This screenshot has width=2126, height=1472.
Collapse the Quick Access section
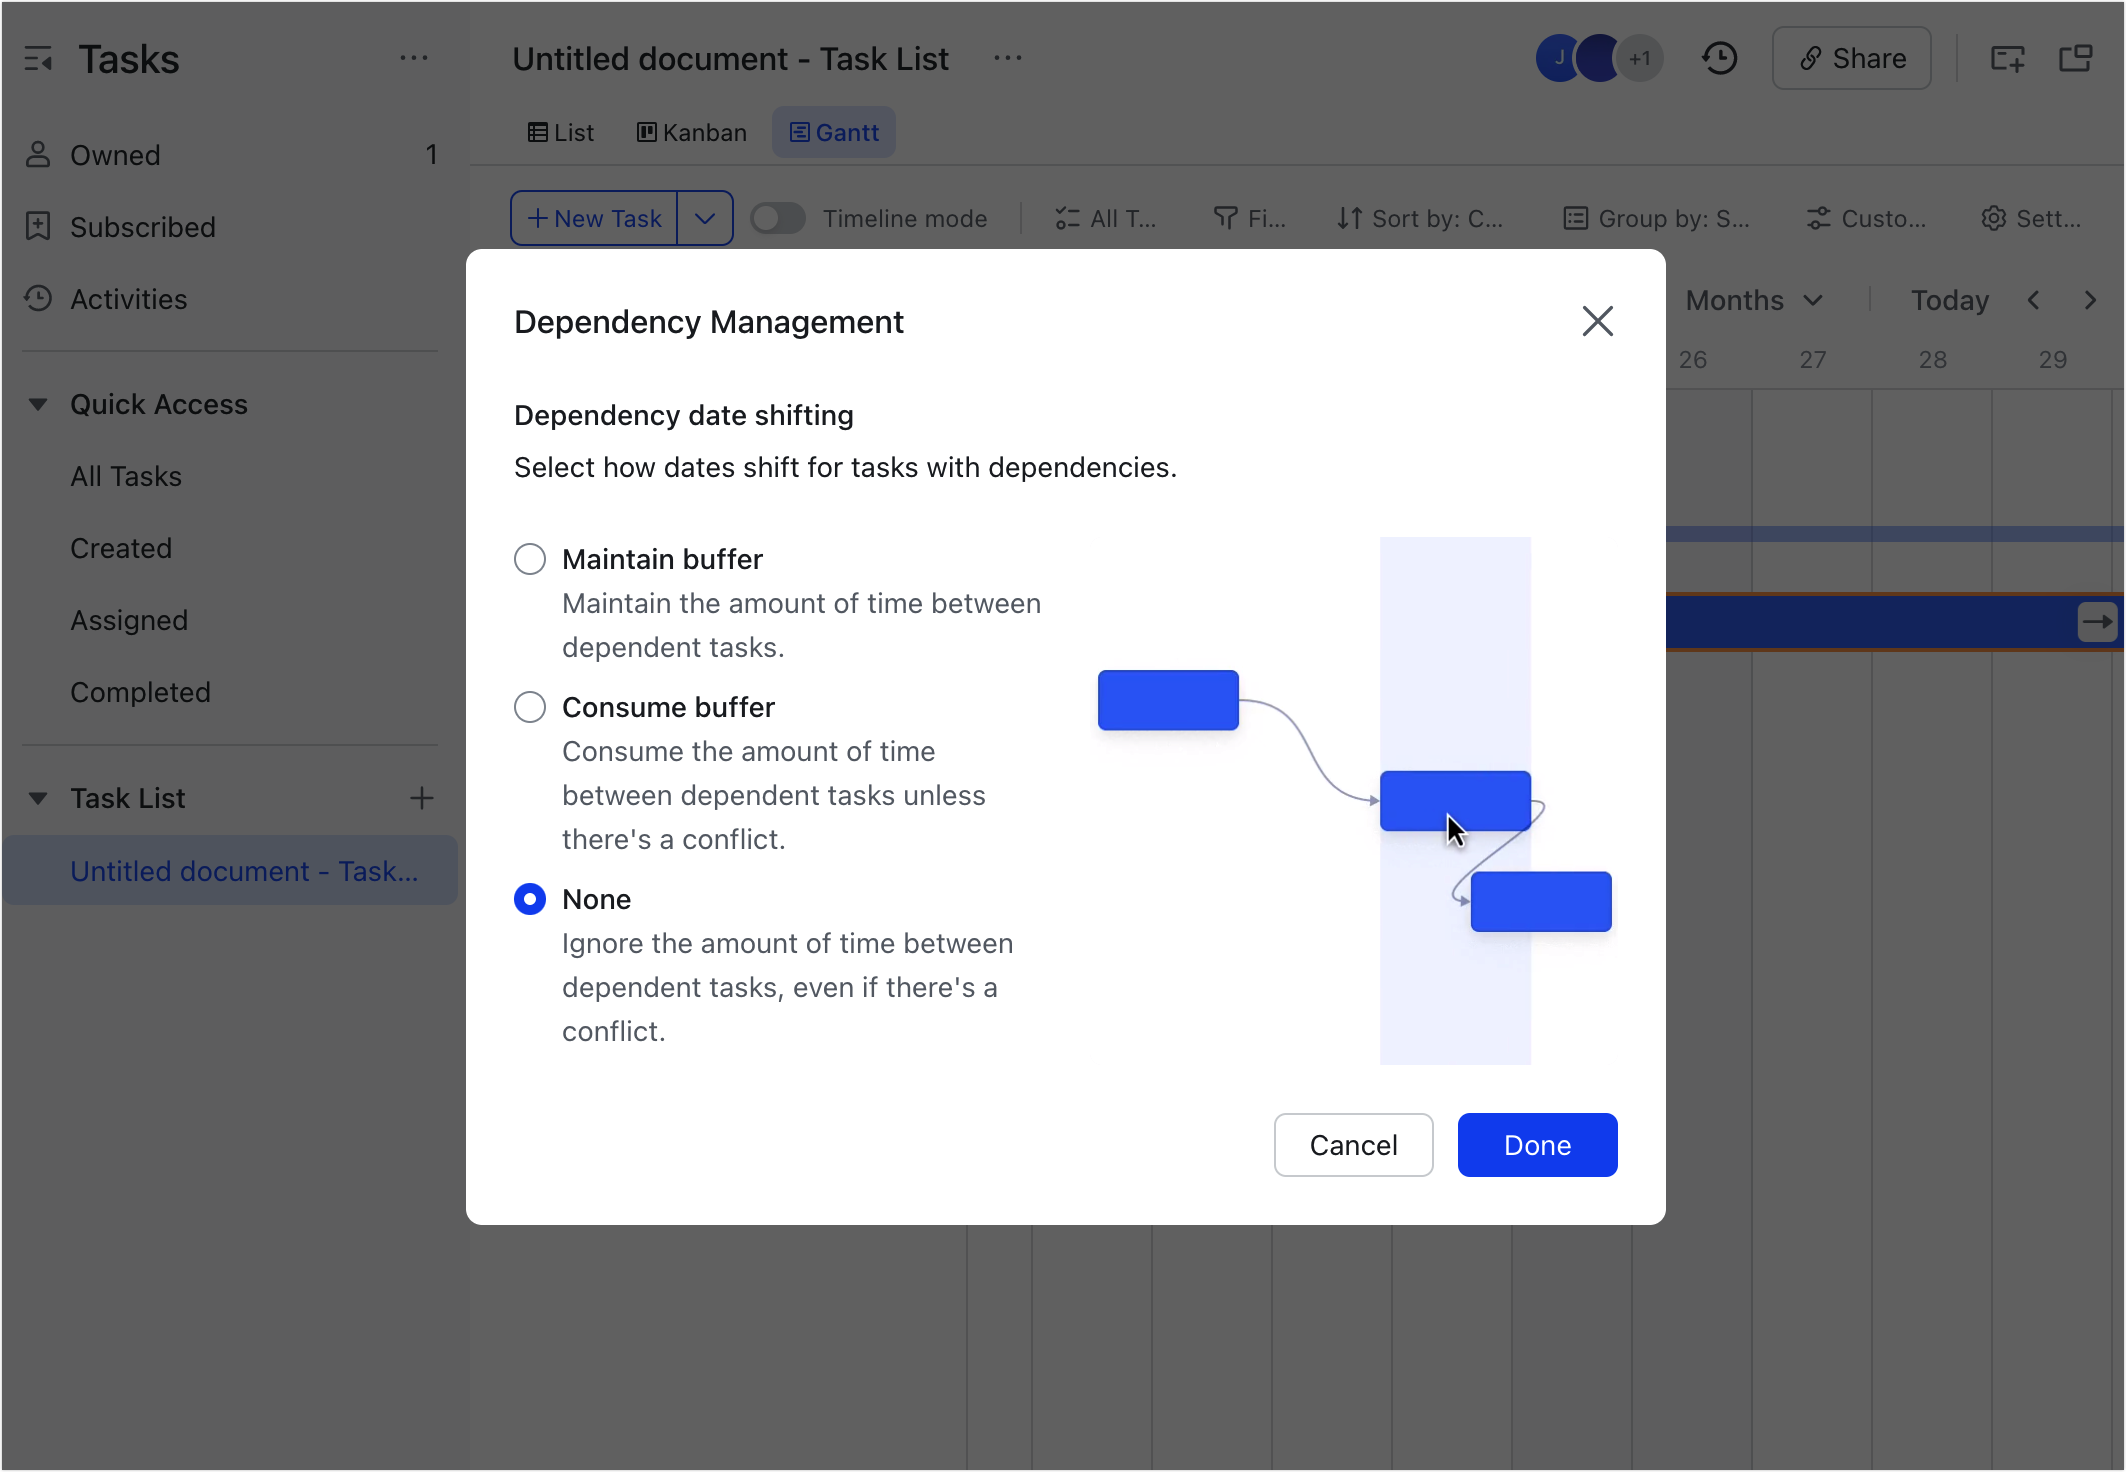[38, 403]
